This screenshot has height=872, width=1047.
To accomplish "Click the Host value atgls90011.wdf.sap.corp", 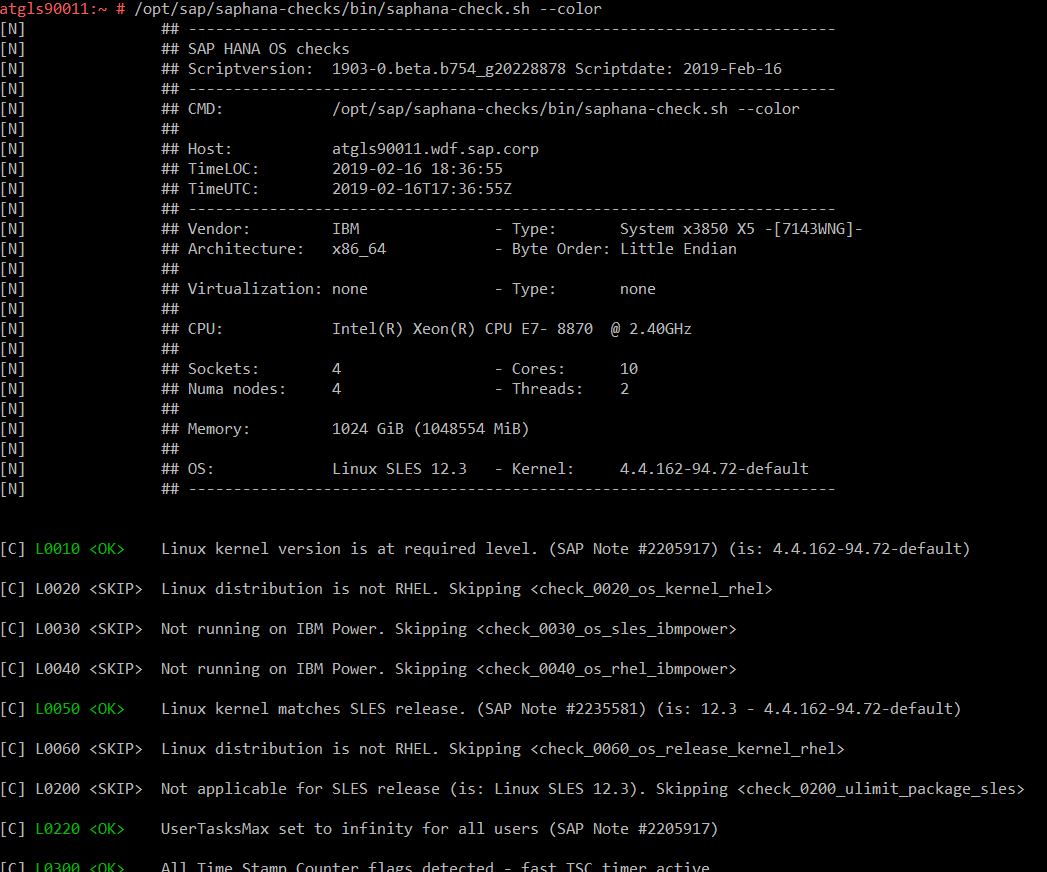I will pos(435,149).
